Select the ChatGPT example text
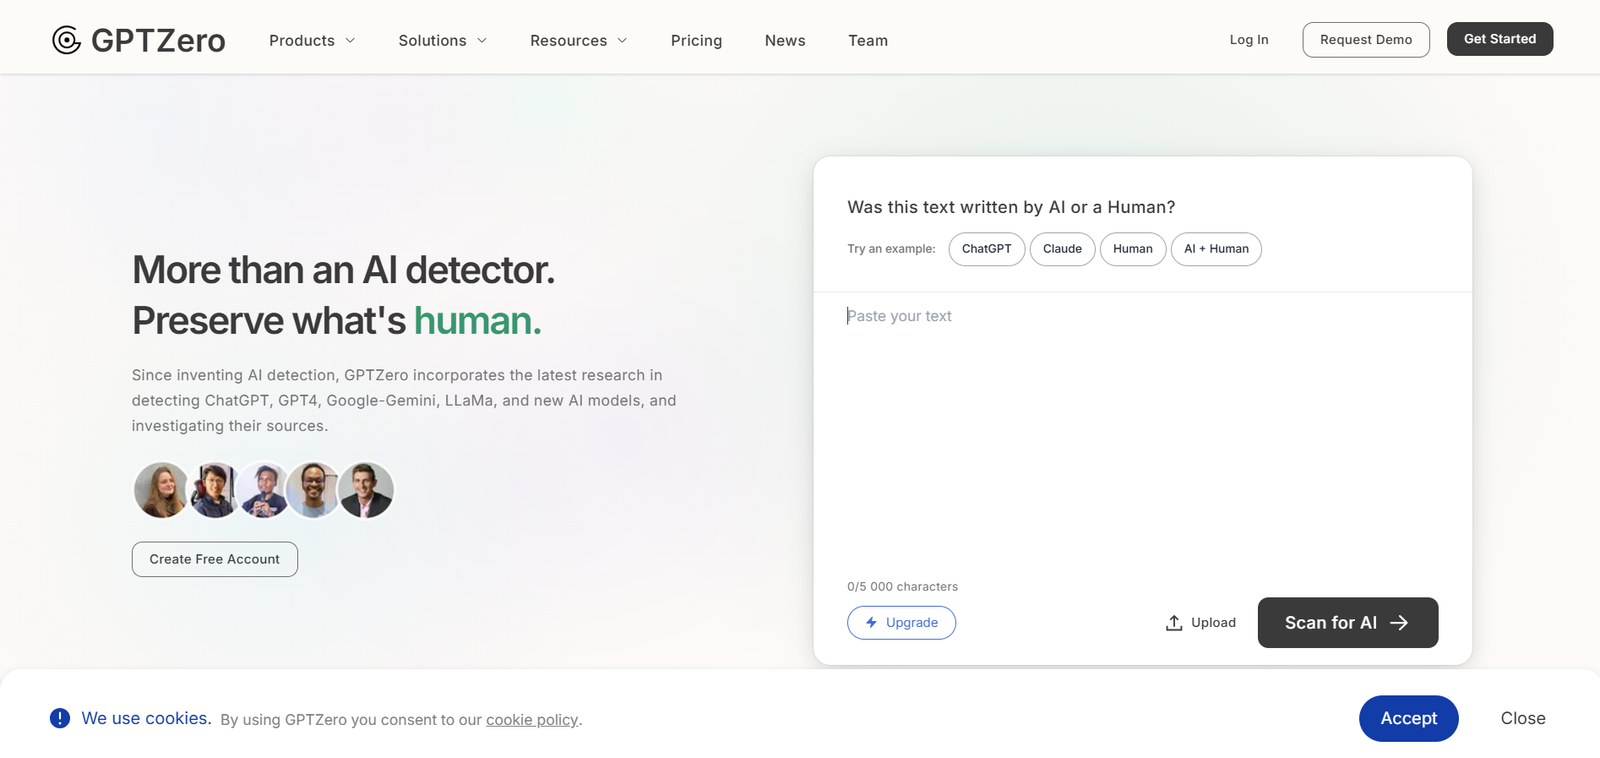 click(986, 249)
